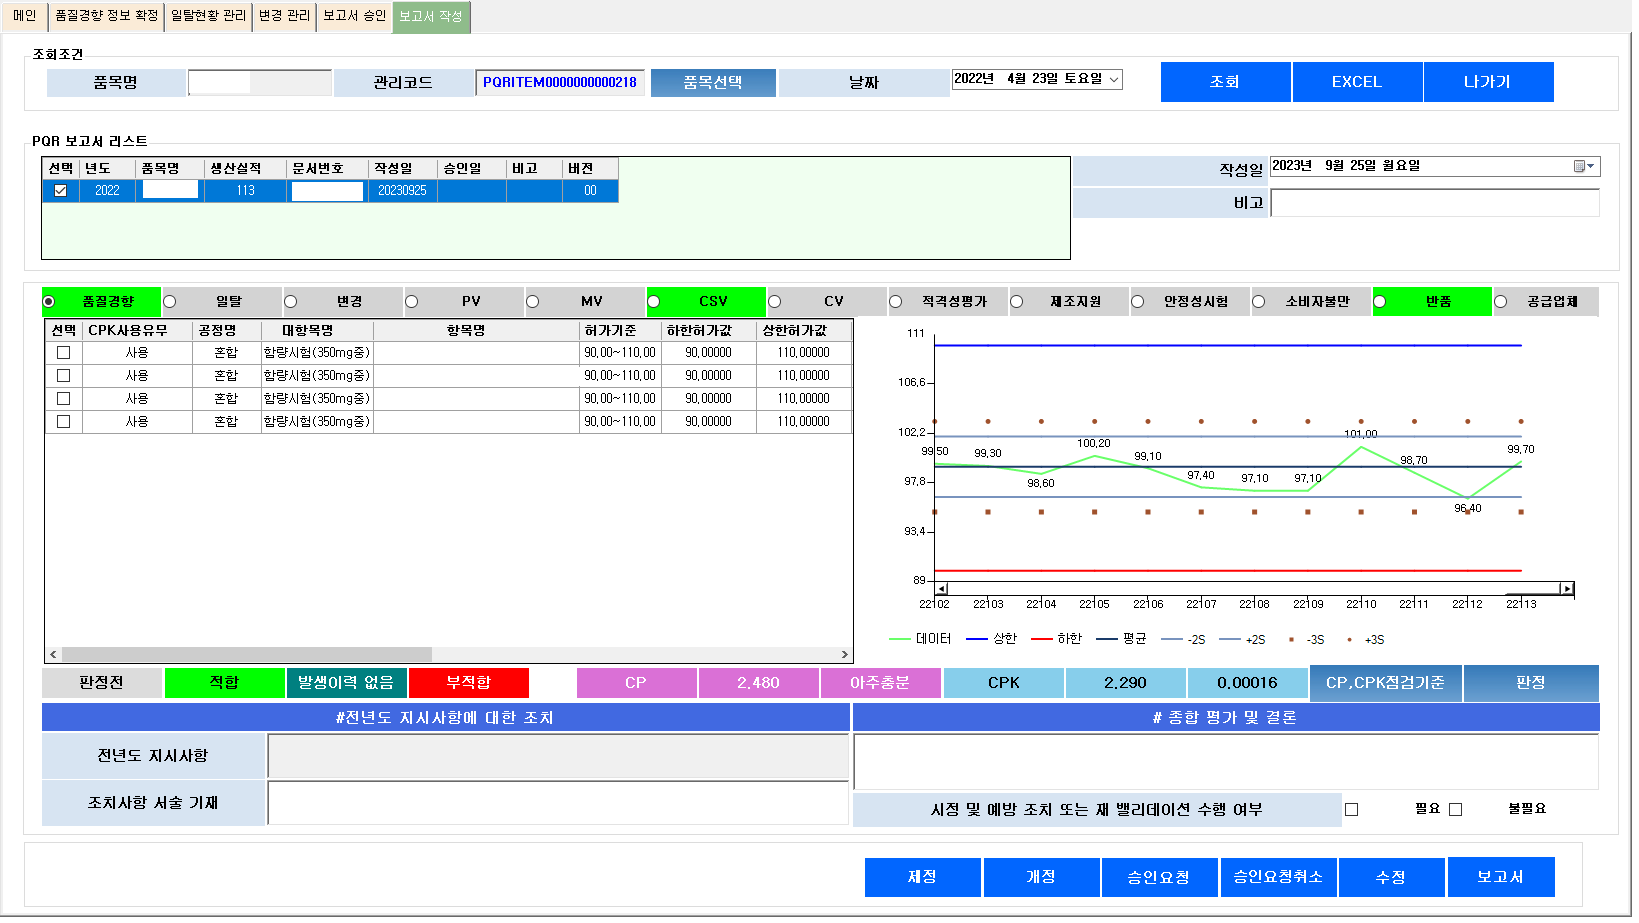Switch to the 보고서 승인 tab
Viewport: 1639px width, 923px height.
pyautogui.click(x=354, y=16)
